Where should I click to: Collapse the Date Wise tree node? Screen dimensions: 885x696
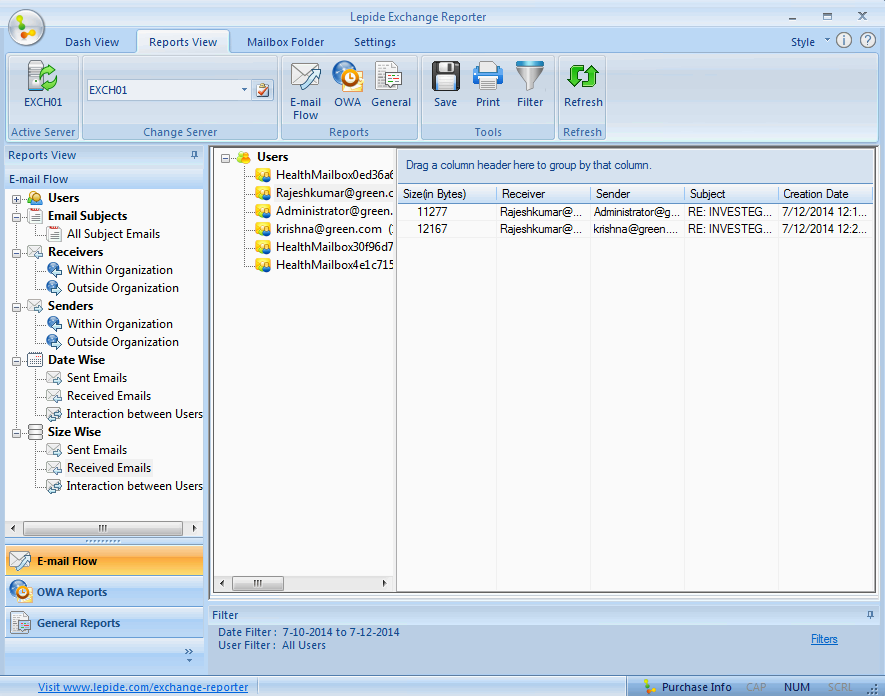point(16,361)
